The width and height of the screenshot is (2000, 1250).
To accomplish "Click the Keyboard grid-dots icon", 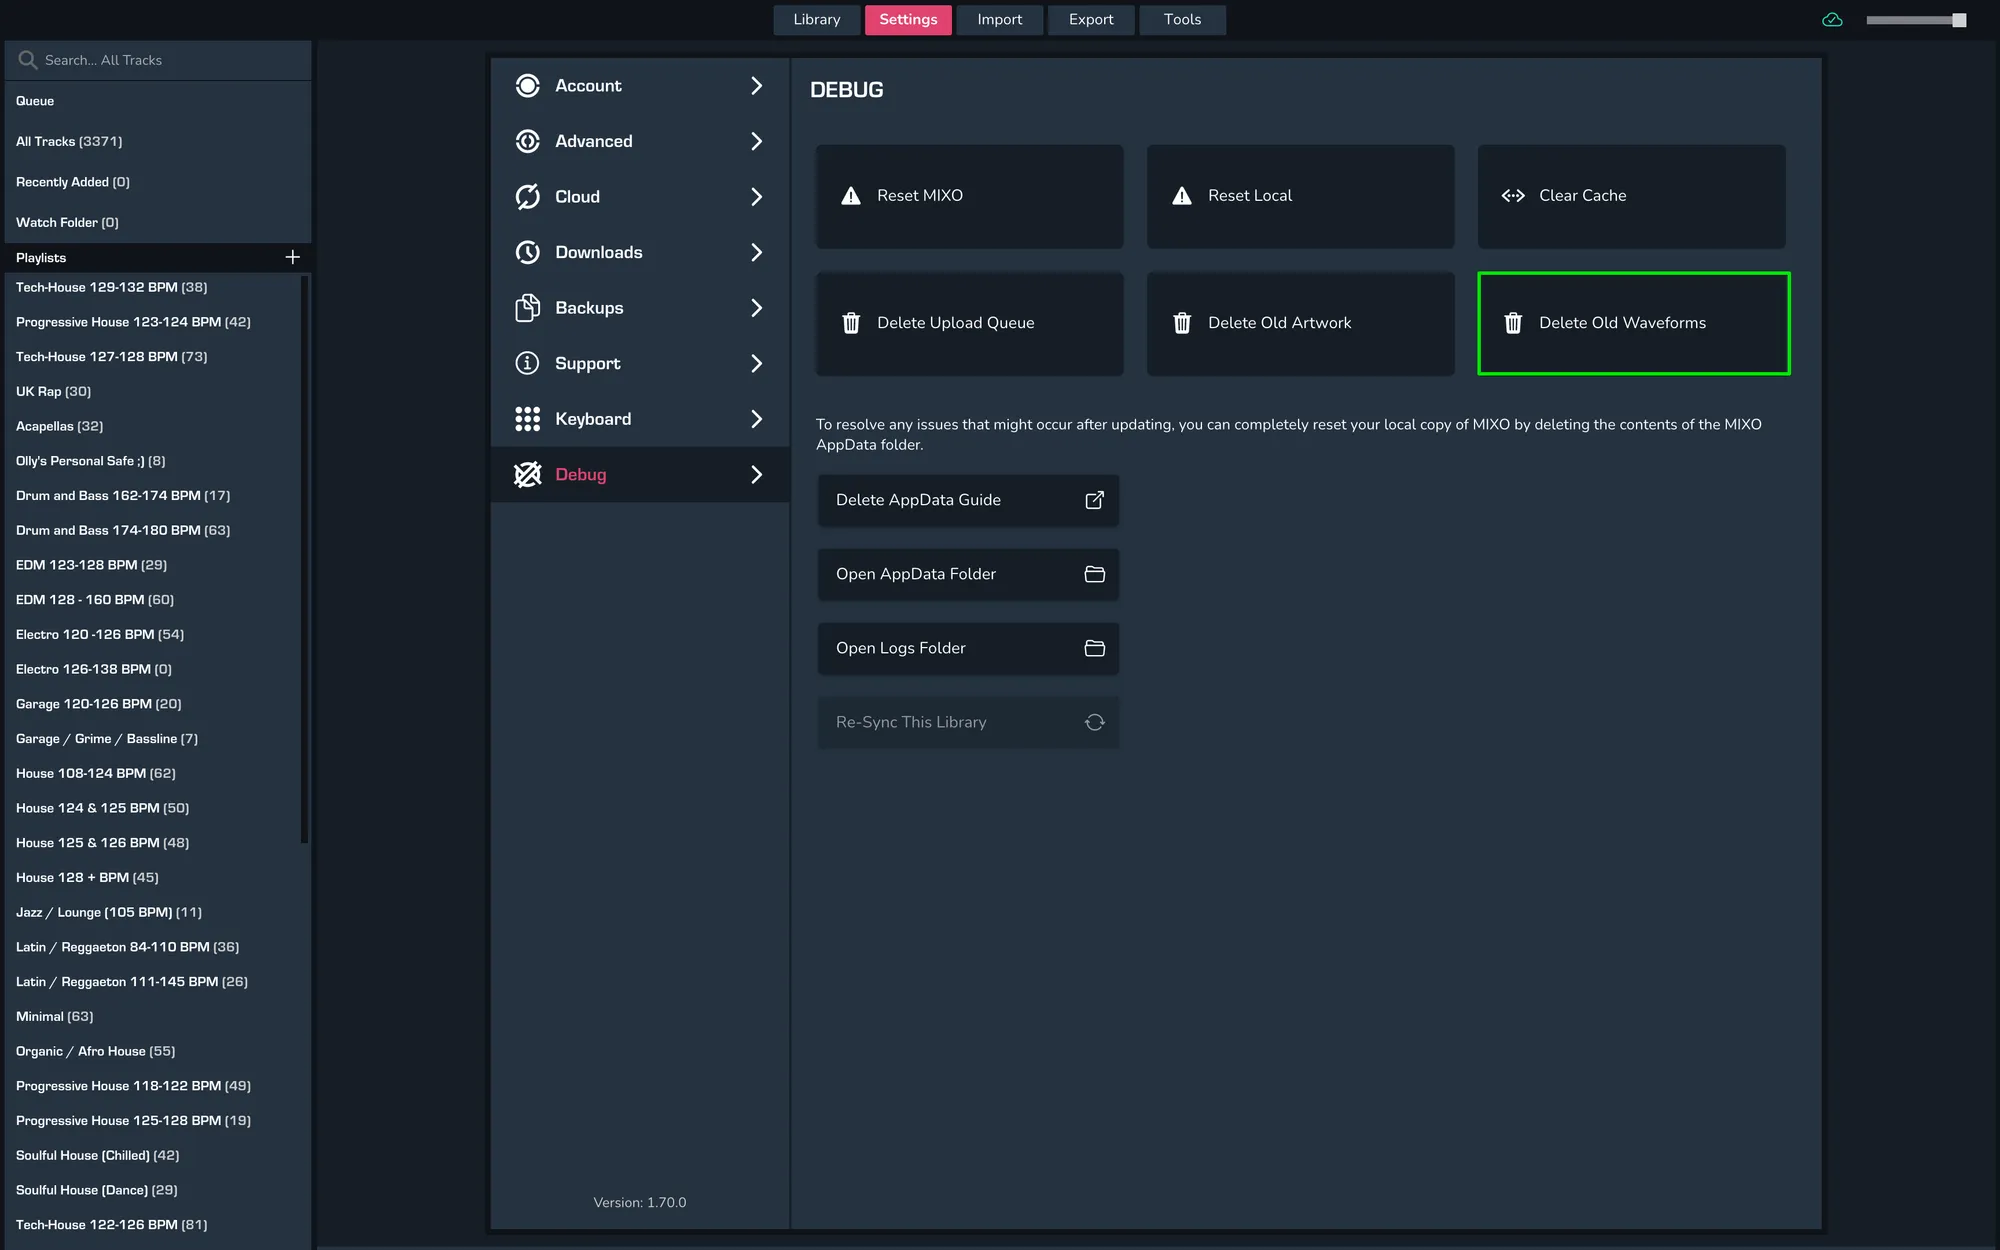I will click(527, 419).
